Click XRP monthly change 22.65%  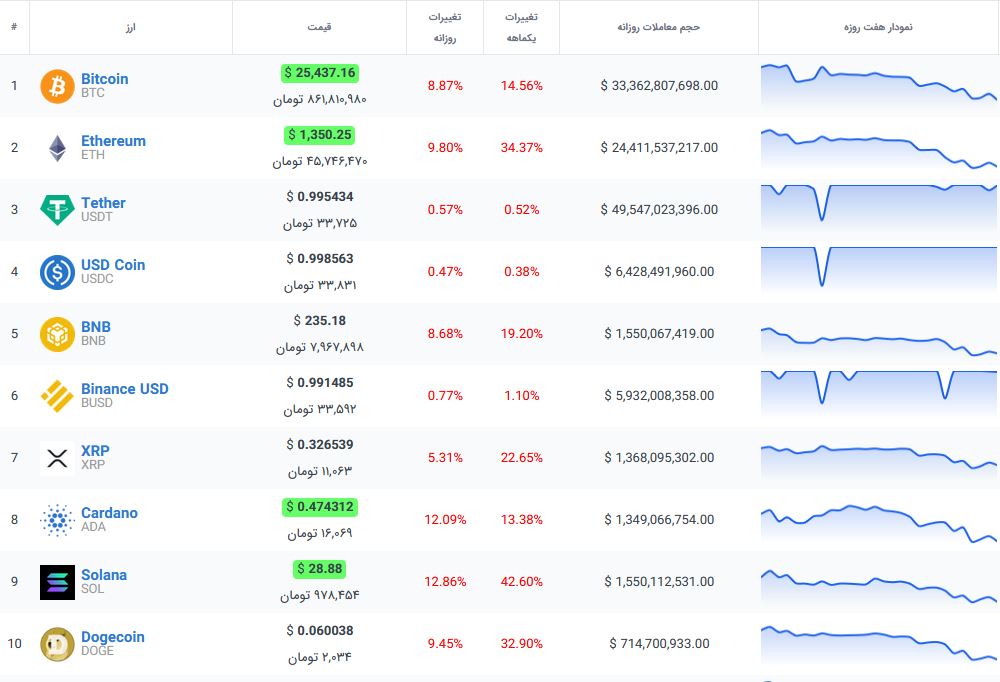click(521, 457)
